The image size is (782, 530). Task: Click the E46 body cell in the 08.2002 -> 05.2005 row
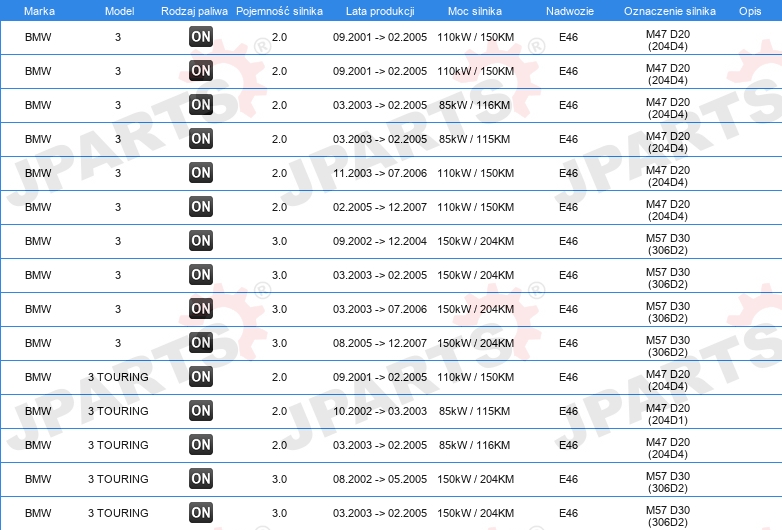click(x=569, y=479)
